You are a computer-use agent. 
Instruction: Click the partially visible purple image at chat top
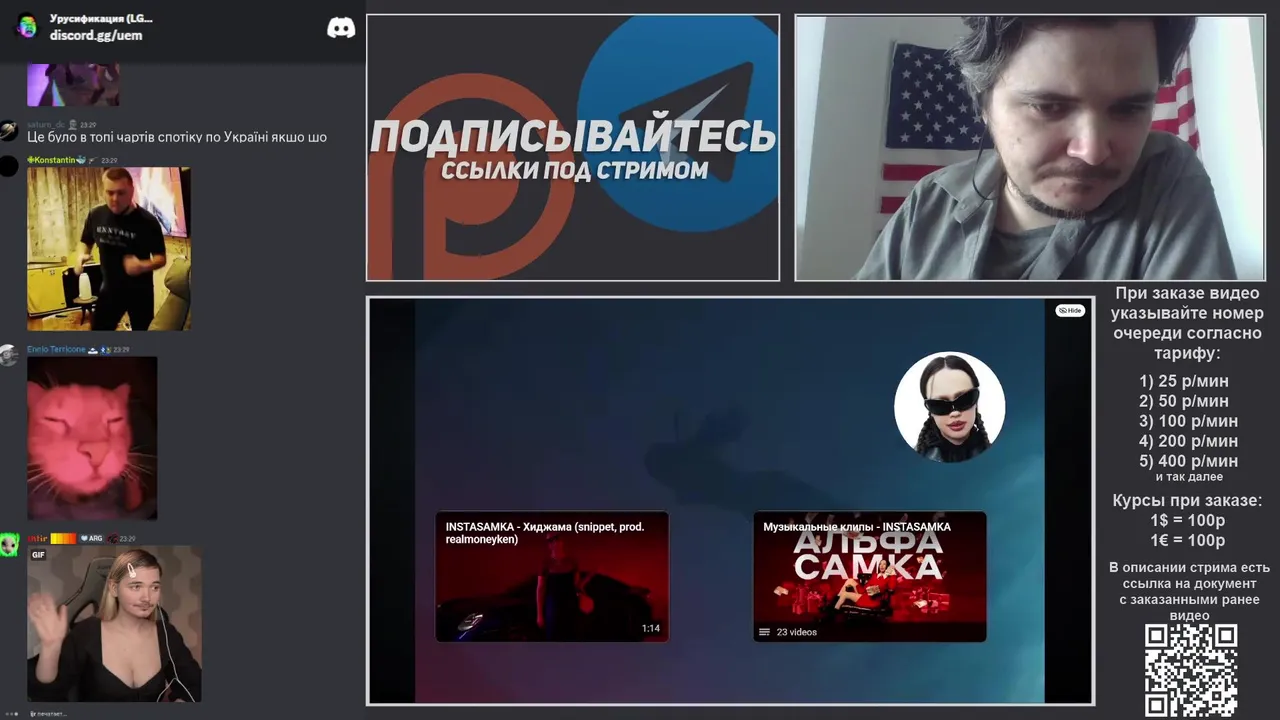(x=73, y=85)
